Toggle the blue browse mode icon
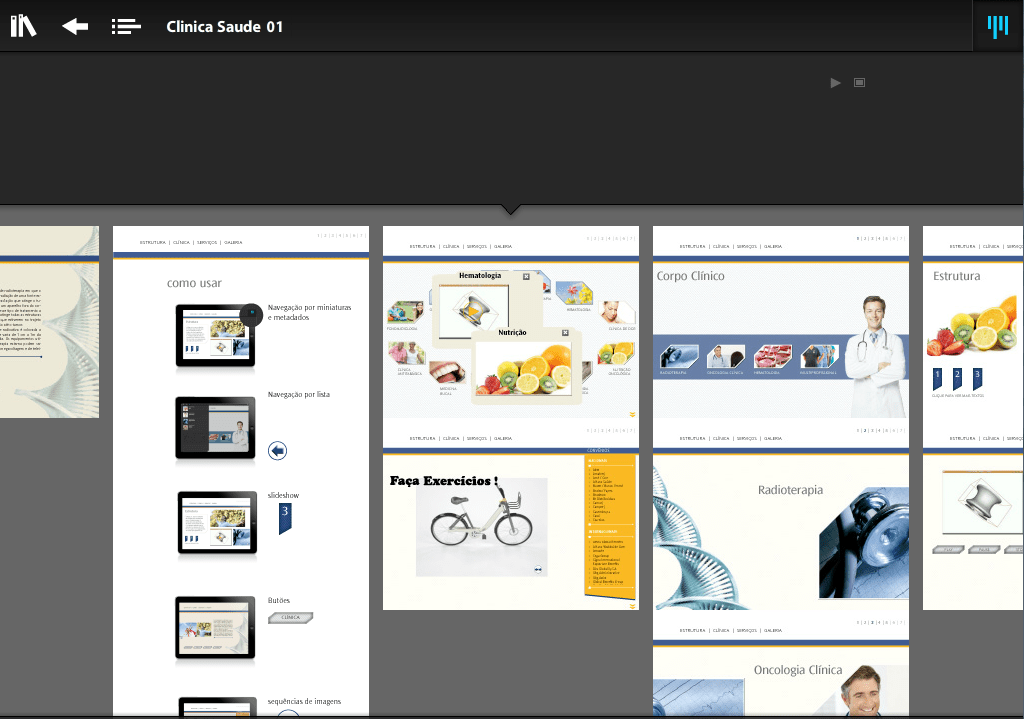Viewport: 1024px width, 719px height. [x=997, y=26]
